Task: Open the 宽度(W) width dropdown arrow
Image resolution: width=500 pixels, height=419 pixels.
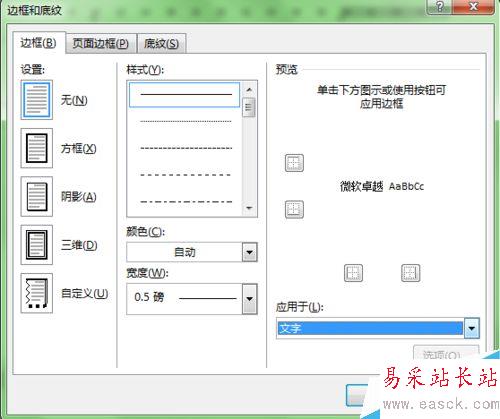Action: tap(250, 299)
